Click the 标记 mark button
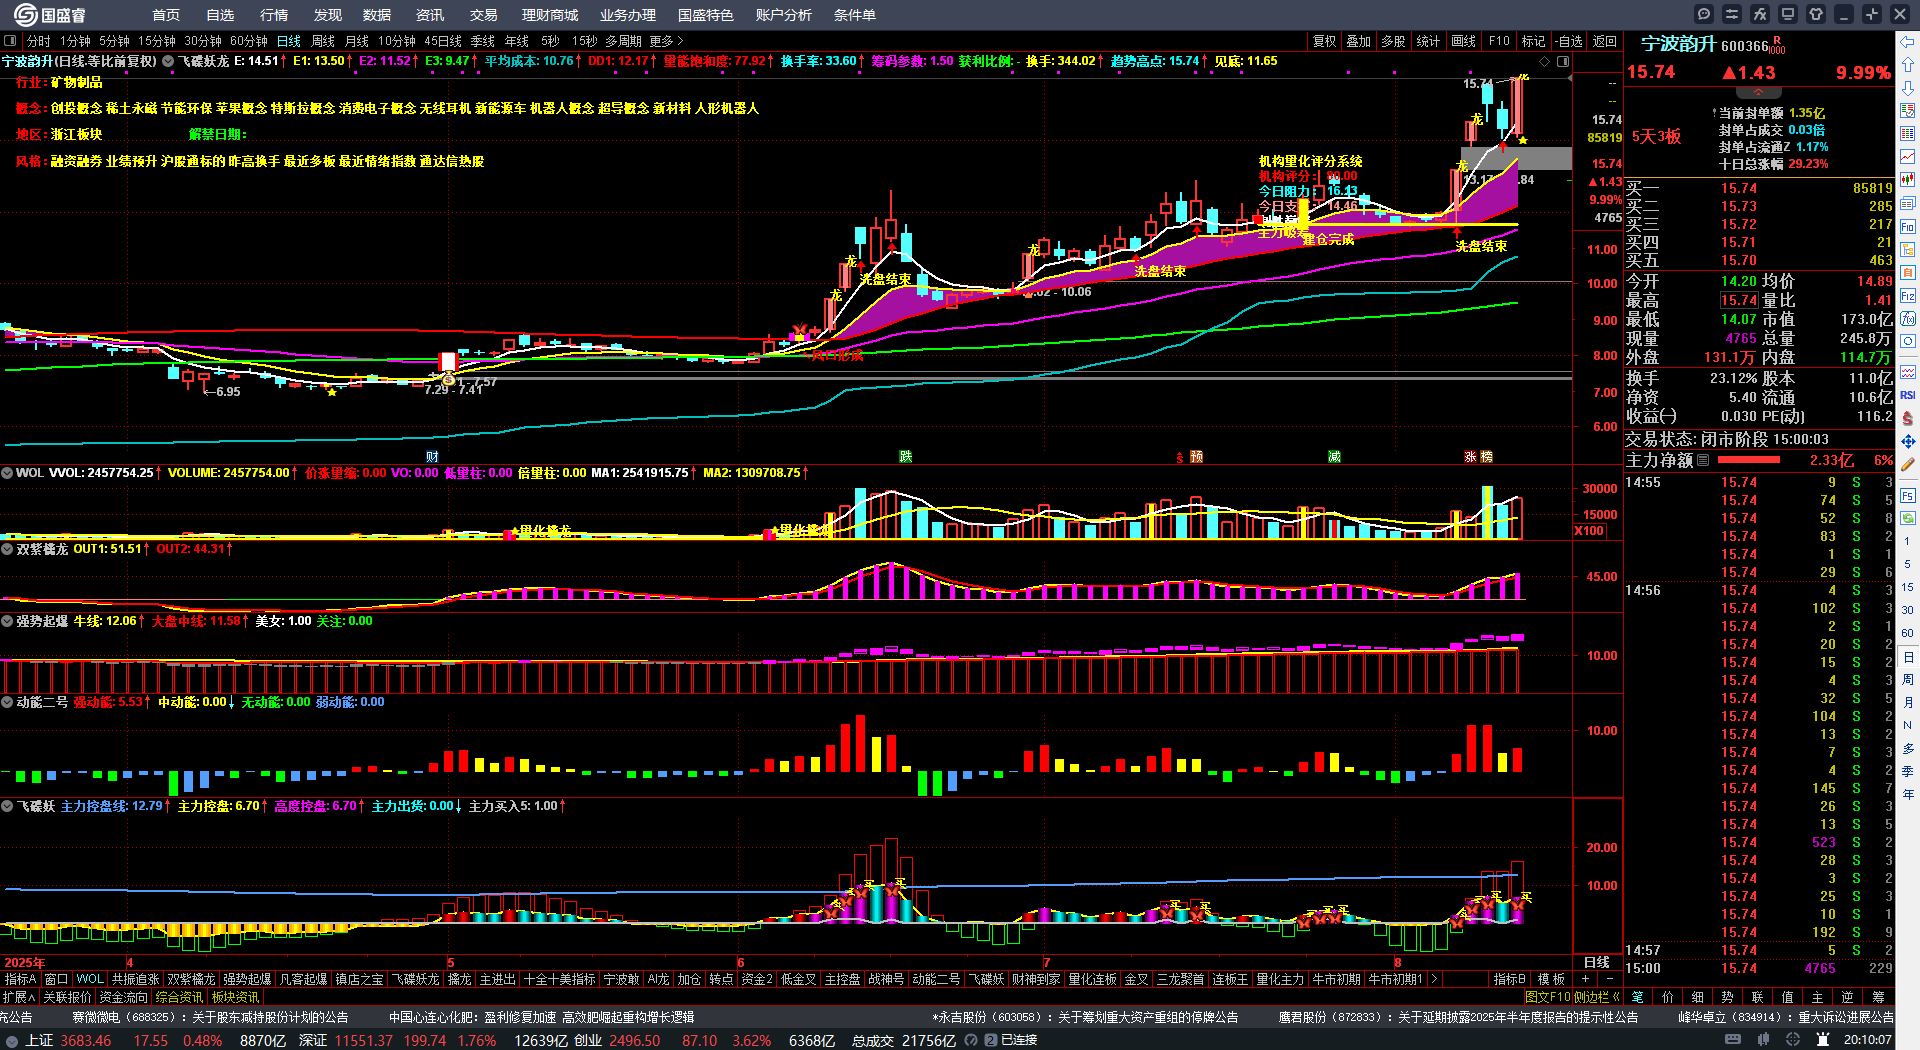The width and height of the screenshot is (1920, 1050). pos(1533,41)
